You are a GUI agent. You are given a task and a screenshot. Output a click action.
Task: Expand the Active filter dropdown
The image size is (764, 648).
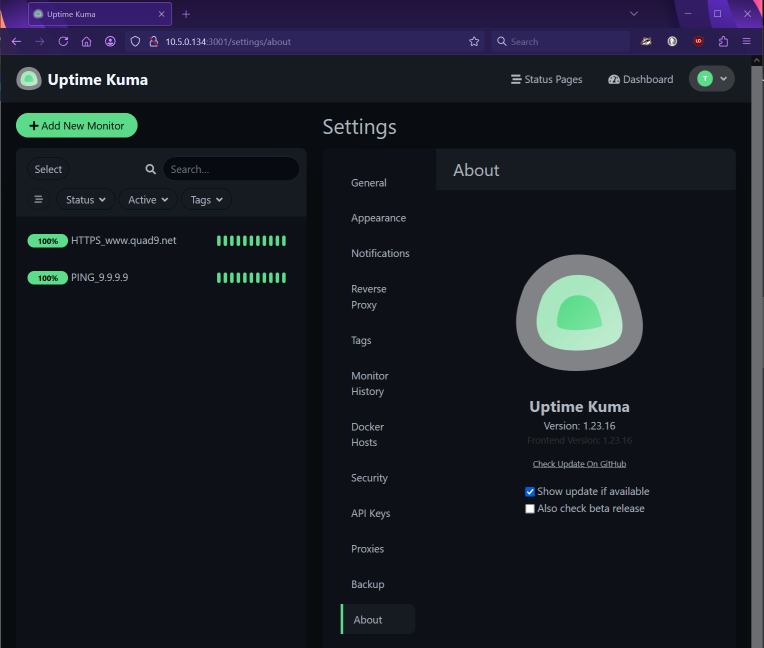(x=148, y=200)
